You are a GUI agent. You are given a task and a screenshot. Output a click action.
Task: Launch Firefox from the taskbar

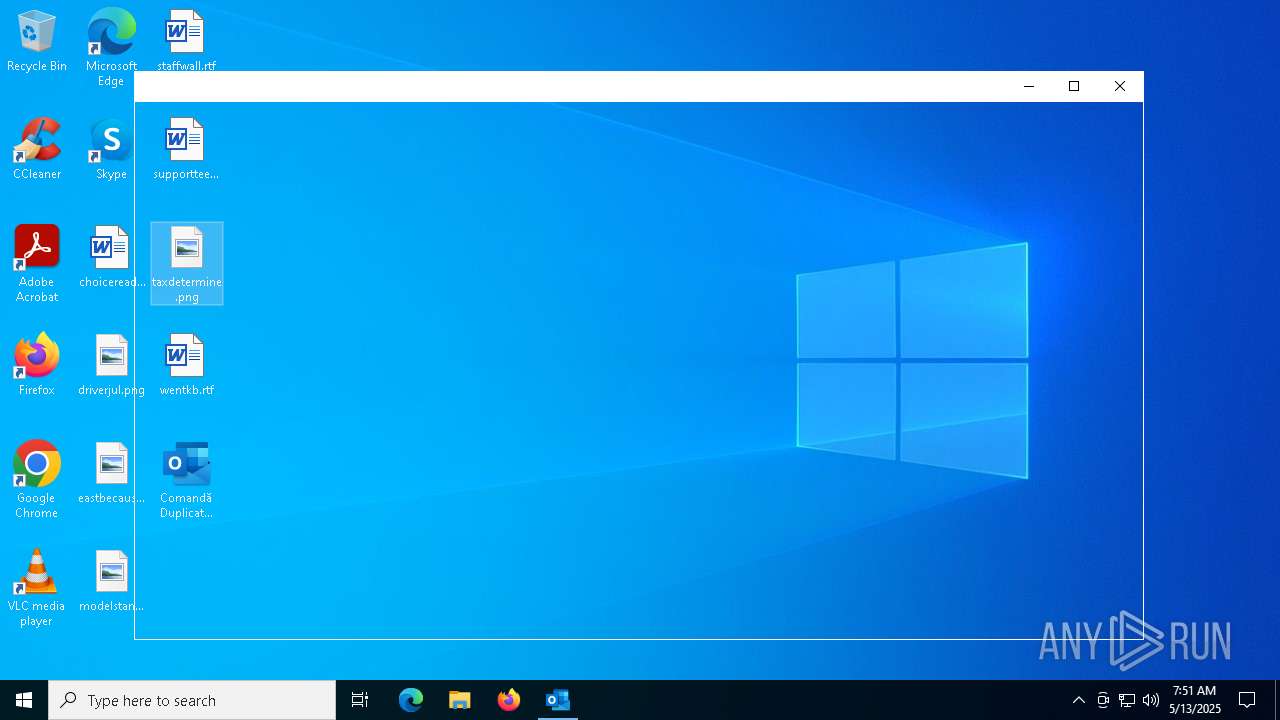509,700
